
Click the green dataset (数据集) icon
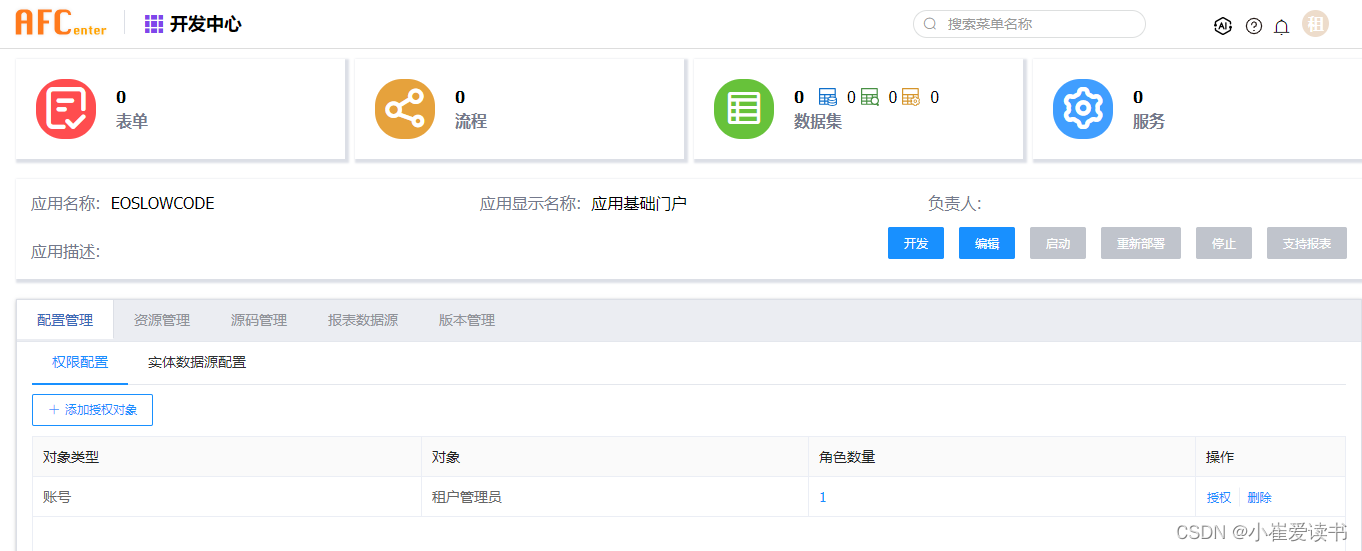point(744,109)
